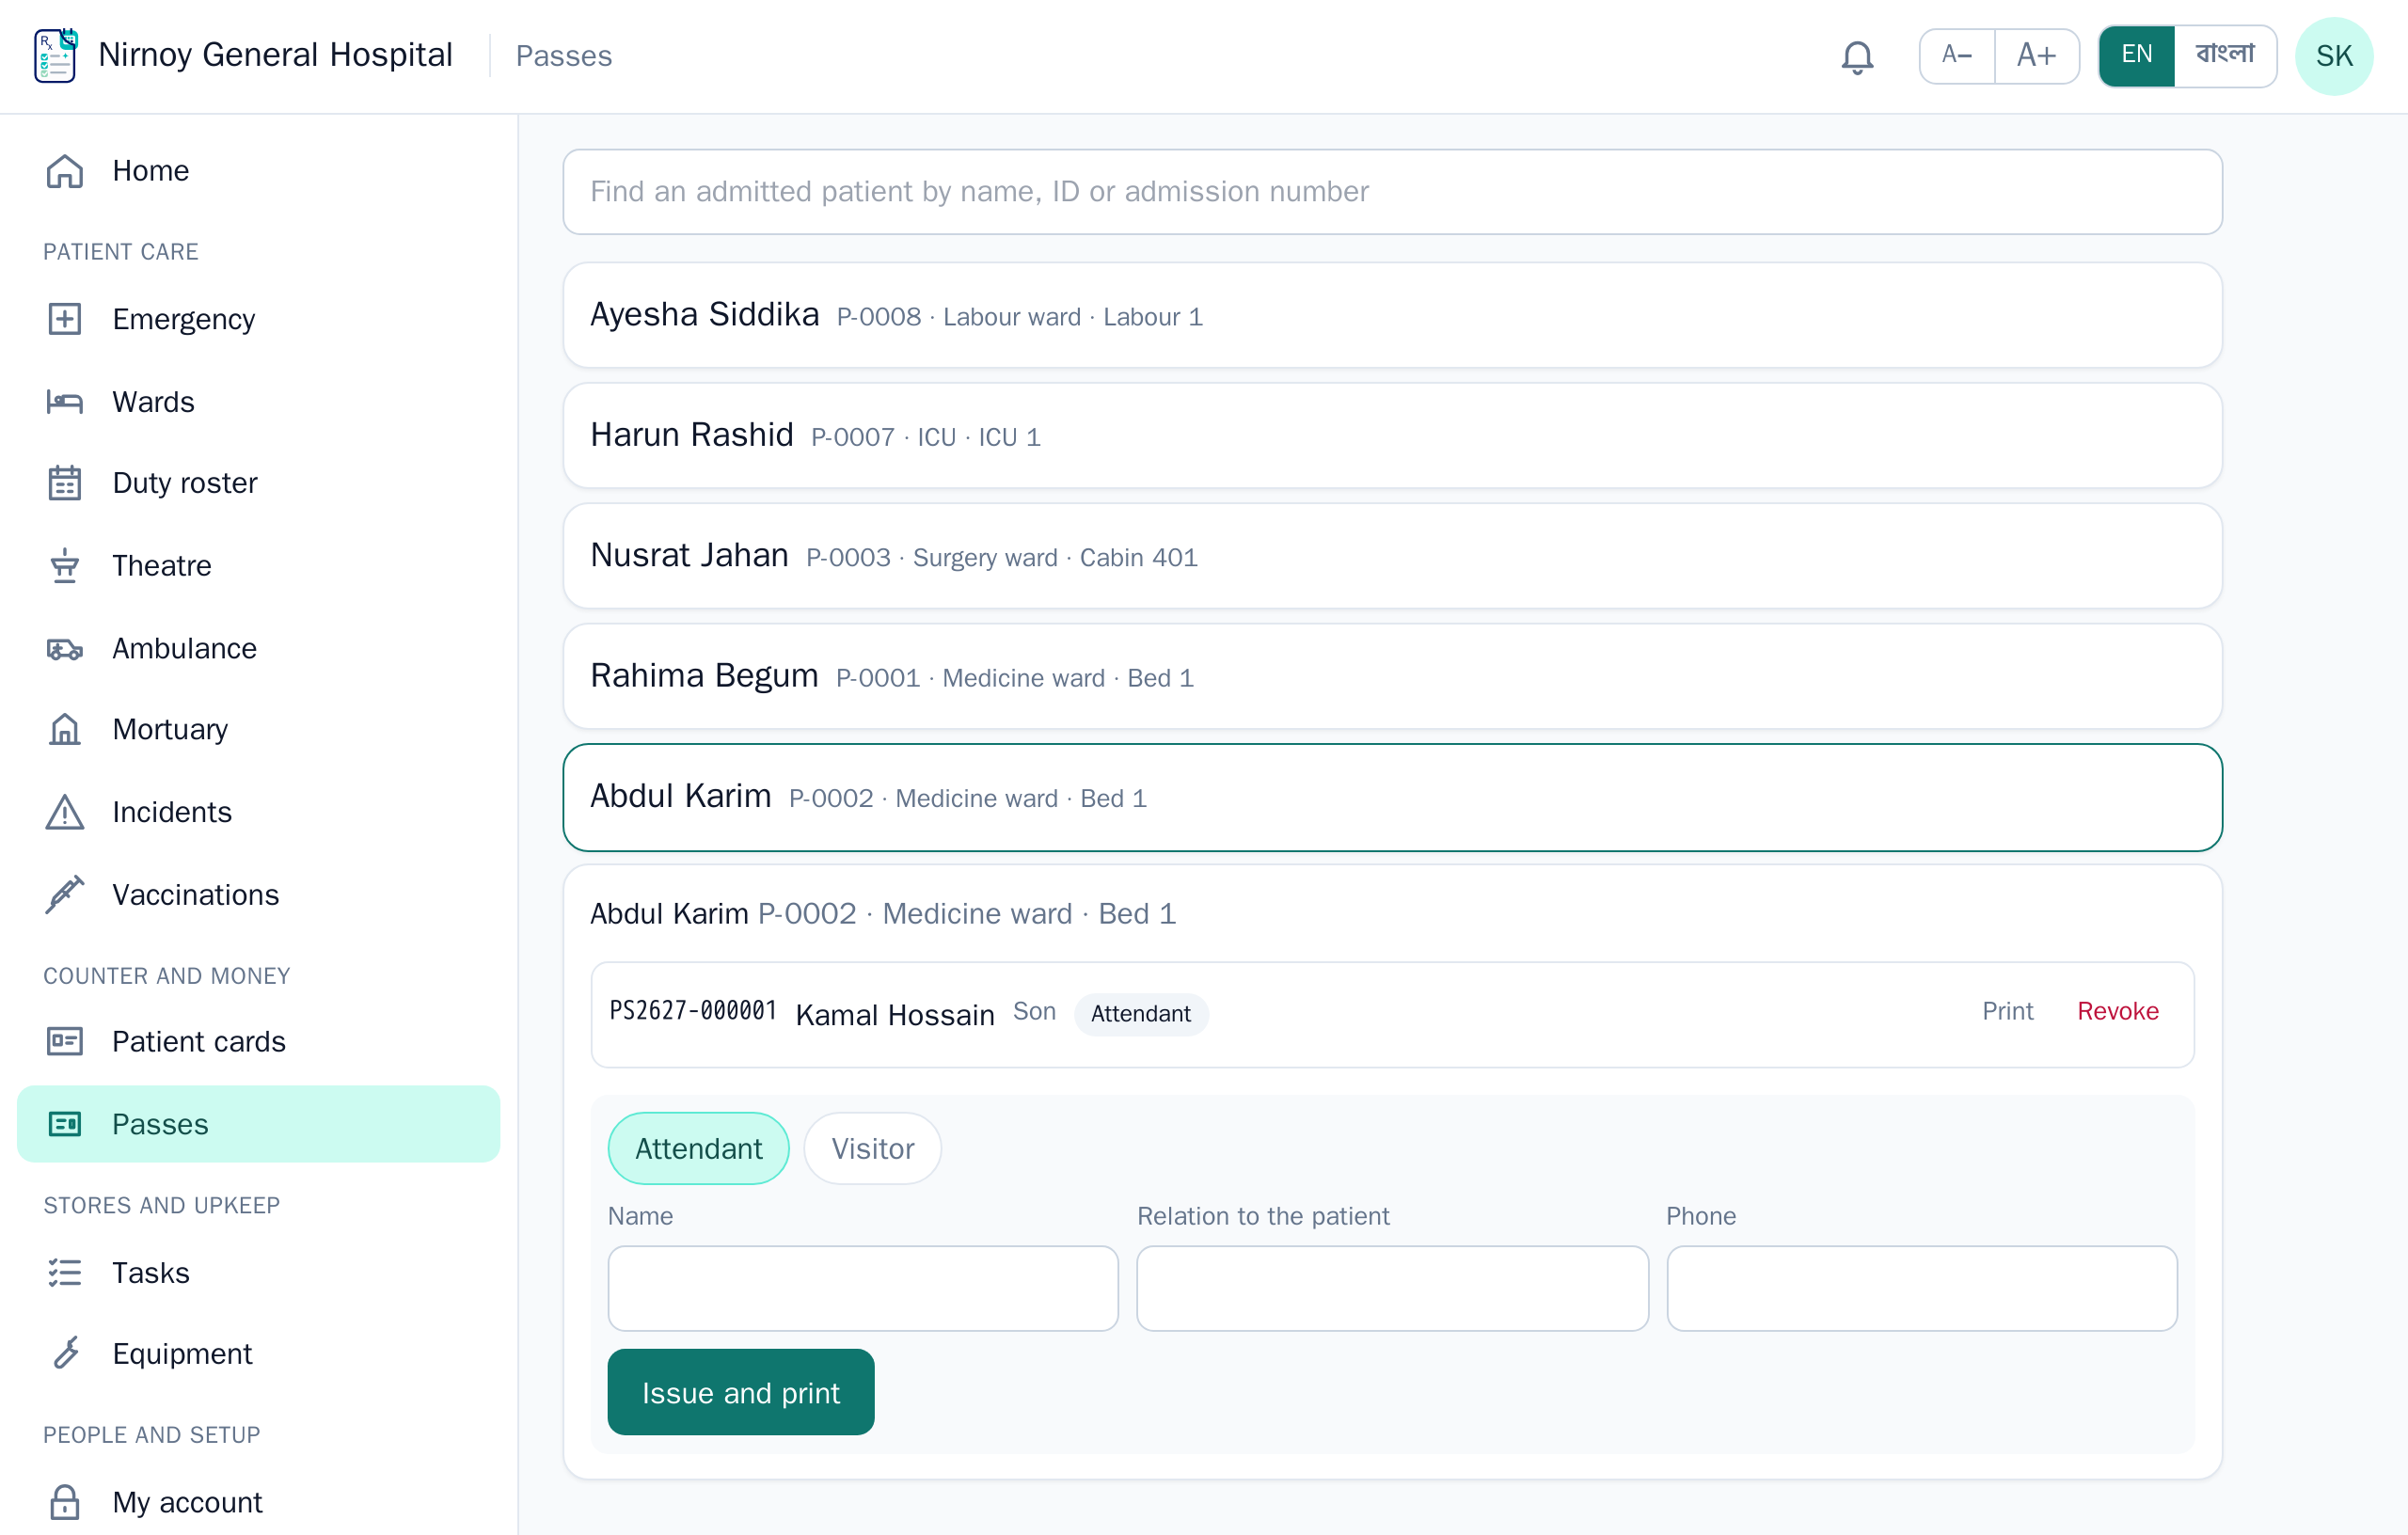The image size is (2408, 1535).
Task: Open the notifications bell
Action: tap(1857, 57)
